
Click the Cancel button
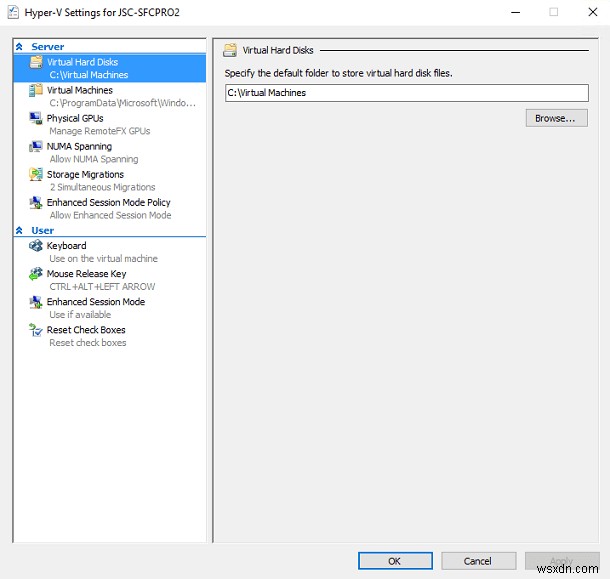(479, 561)
